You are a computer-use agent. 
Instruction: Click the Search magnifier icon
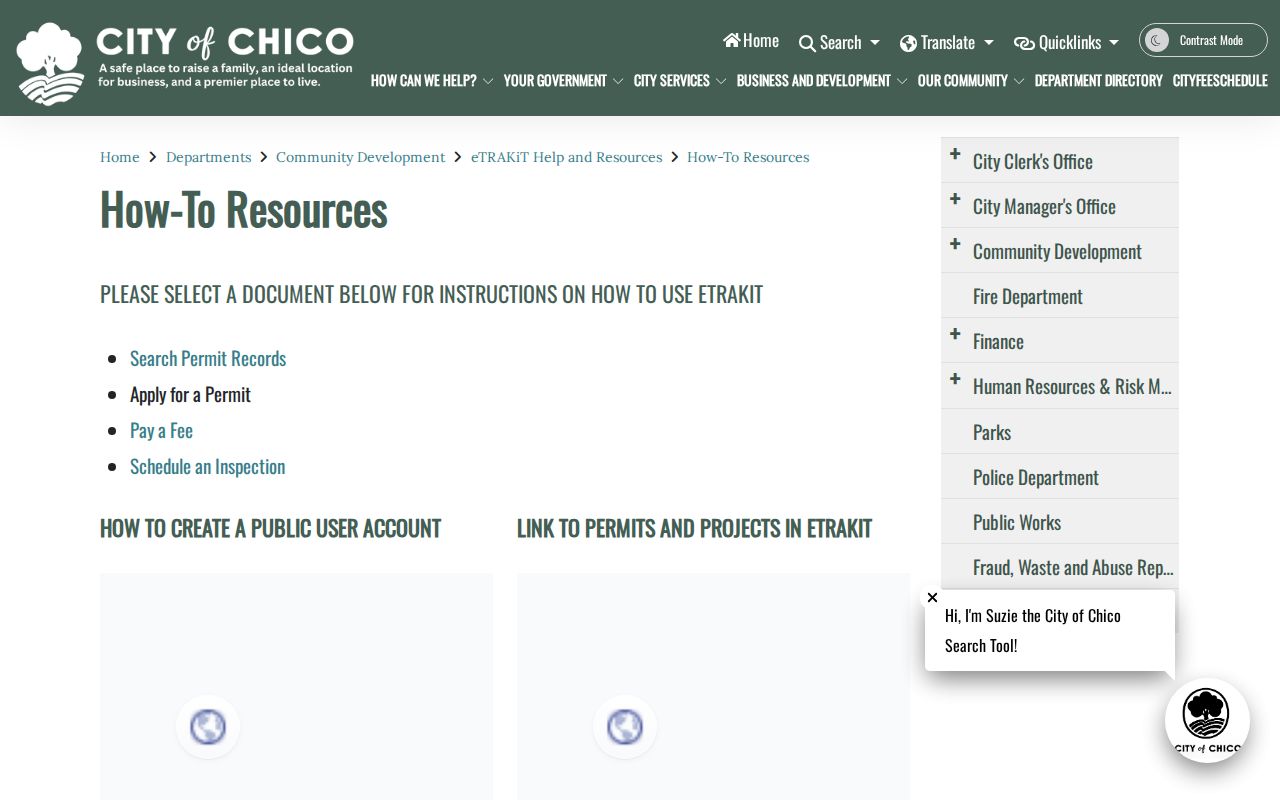pyautogui.click(x=807, y=43)
